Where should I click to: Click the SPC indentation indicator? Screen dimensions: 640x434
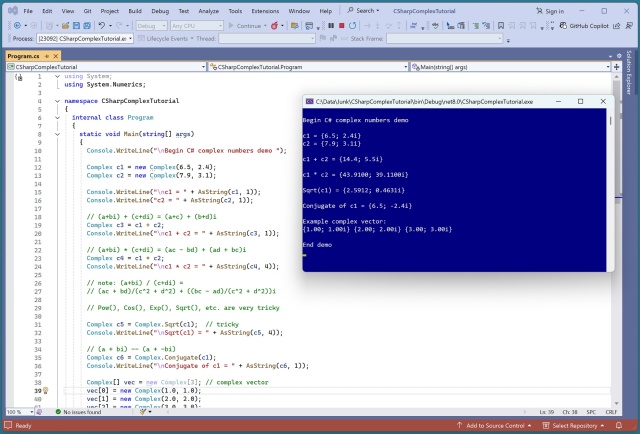tap(591, 412)
